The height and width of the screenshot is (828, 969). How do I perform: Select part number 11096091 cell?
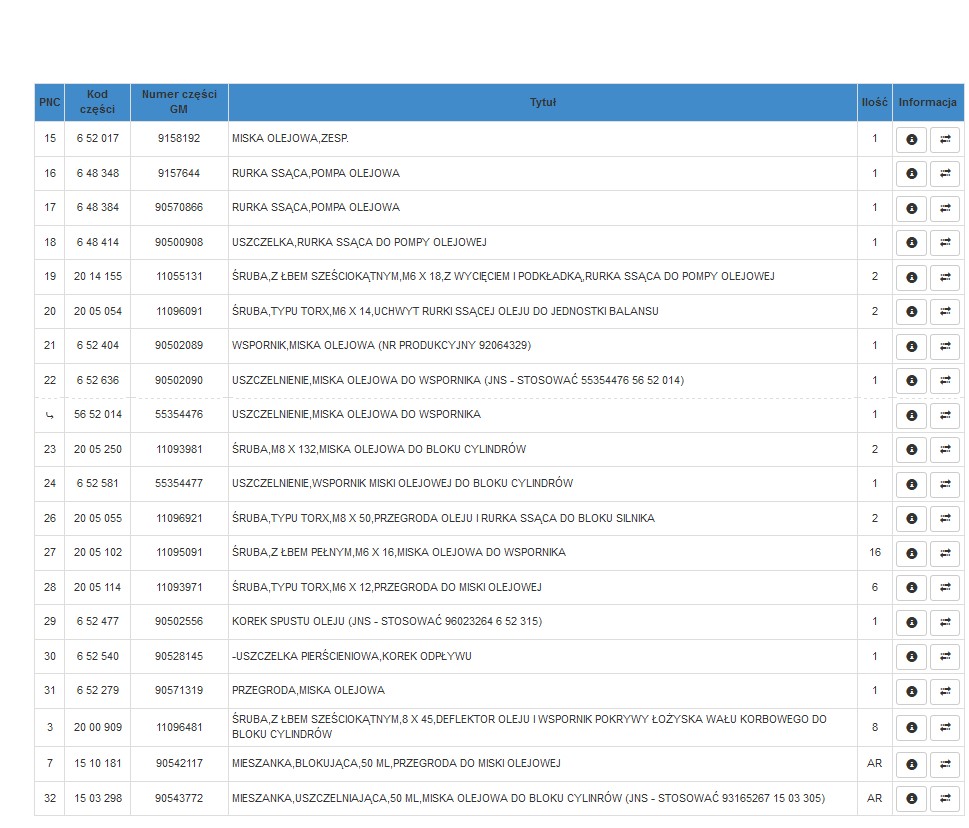coord(179,312)
